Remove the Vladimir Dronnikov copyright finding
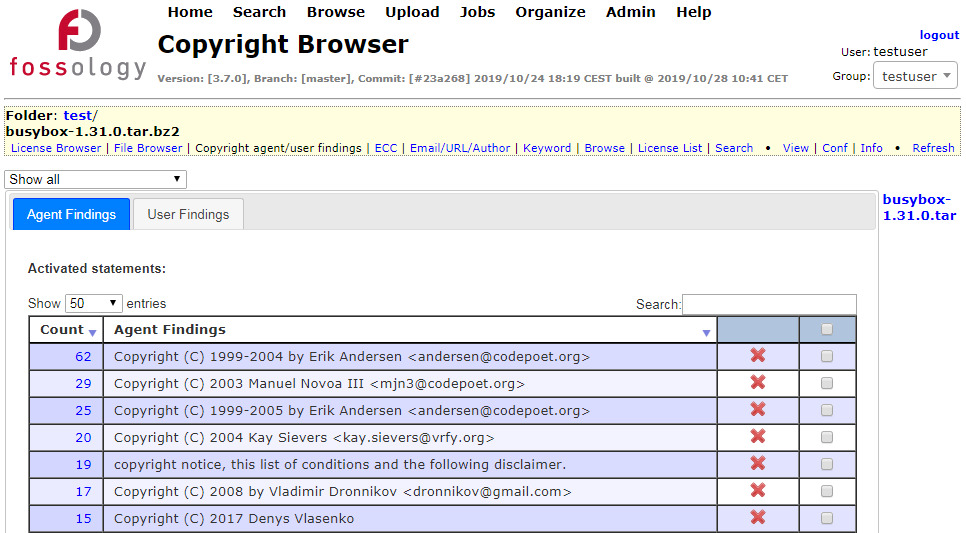 758,491
